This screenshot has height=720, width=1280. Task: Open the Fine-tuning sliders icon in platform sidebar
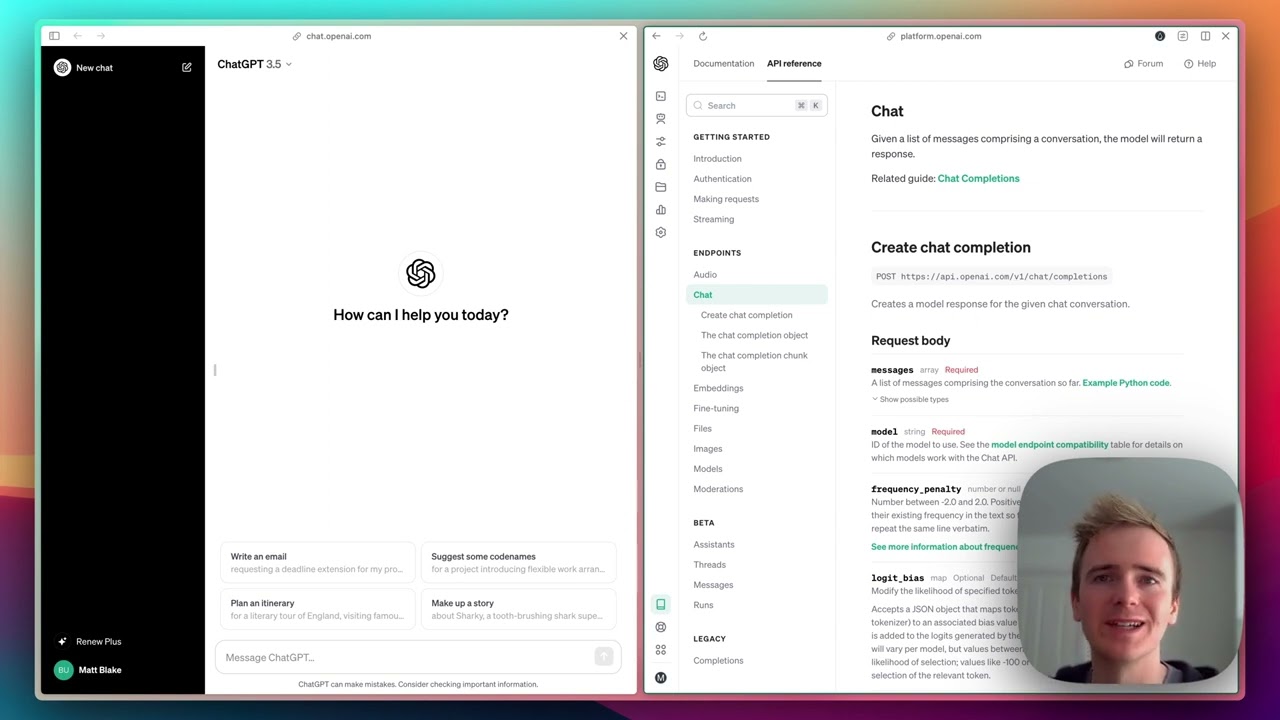pyautogui.click(x=660, y=141)
